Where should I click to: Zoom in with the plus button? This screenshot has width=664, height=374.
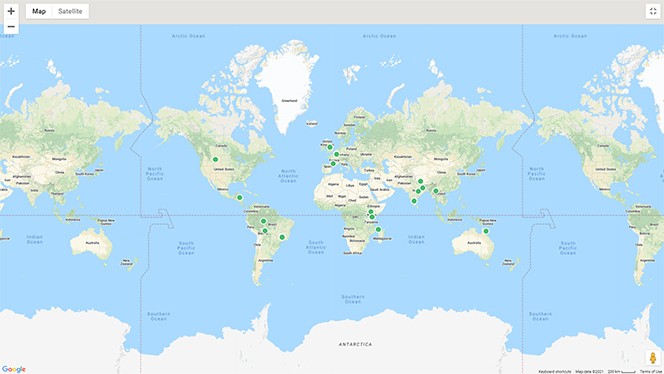[x=11, y=11]
